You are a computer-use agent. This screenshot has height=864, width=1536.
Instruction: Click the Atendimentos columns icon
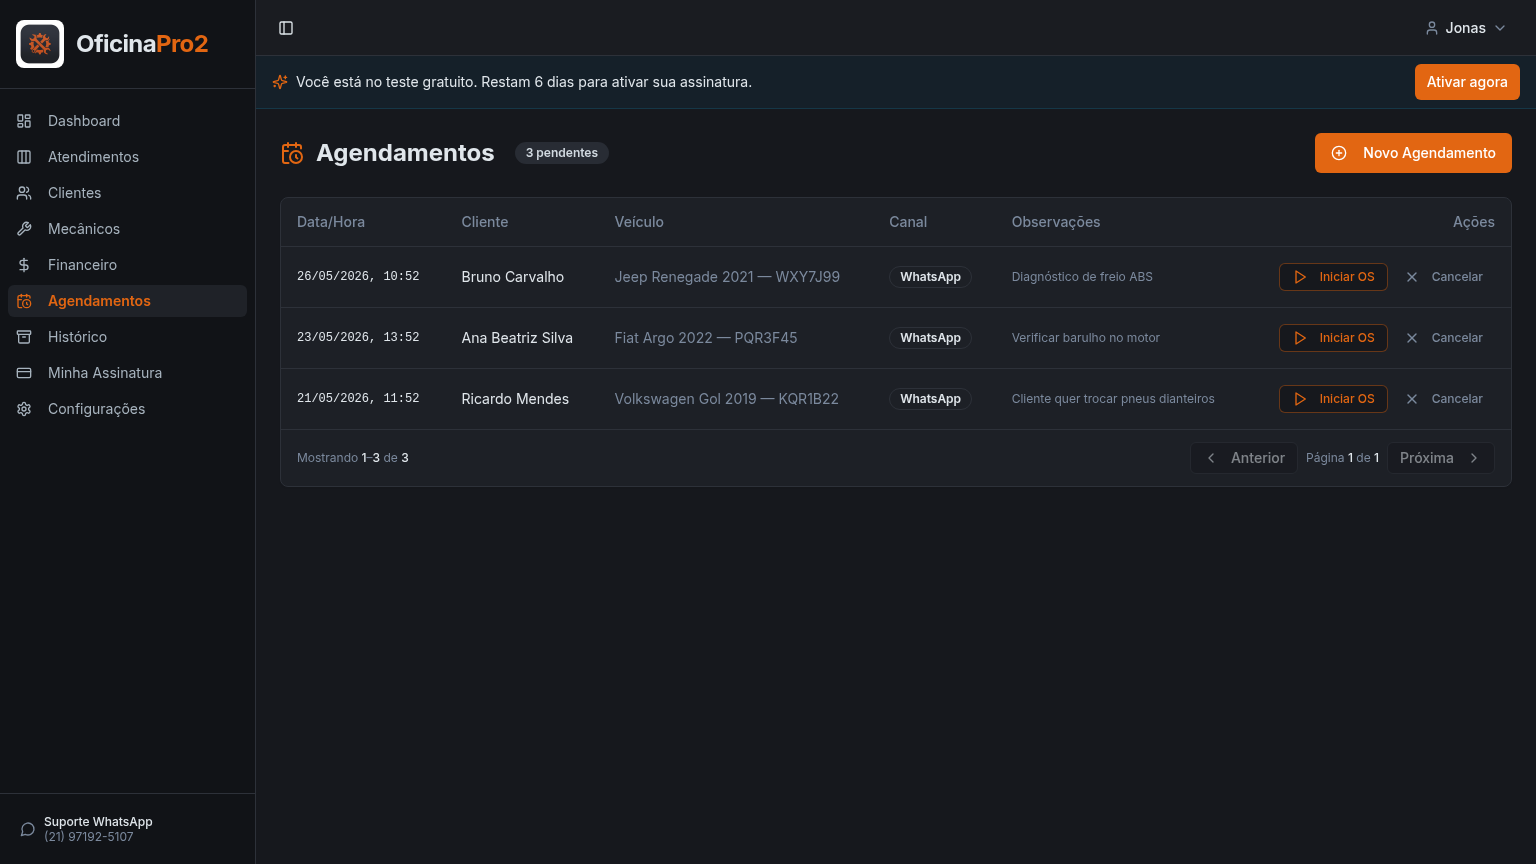point(24,157)
